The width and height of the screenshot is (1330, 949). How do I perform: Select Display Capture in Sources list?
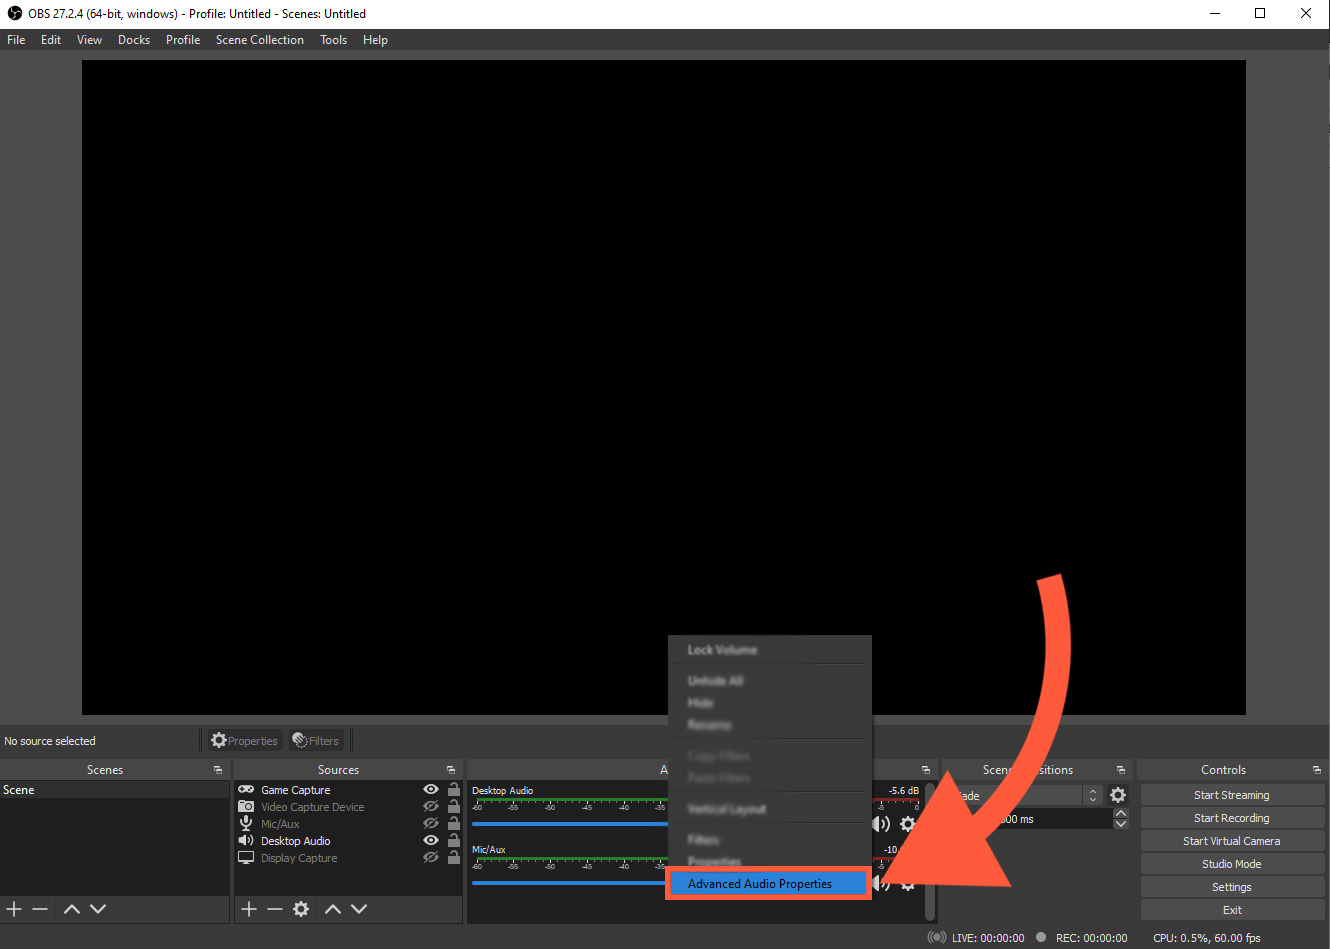(299, 858)
